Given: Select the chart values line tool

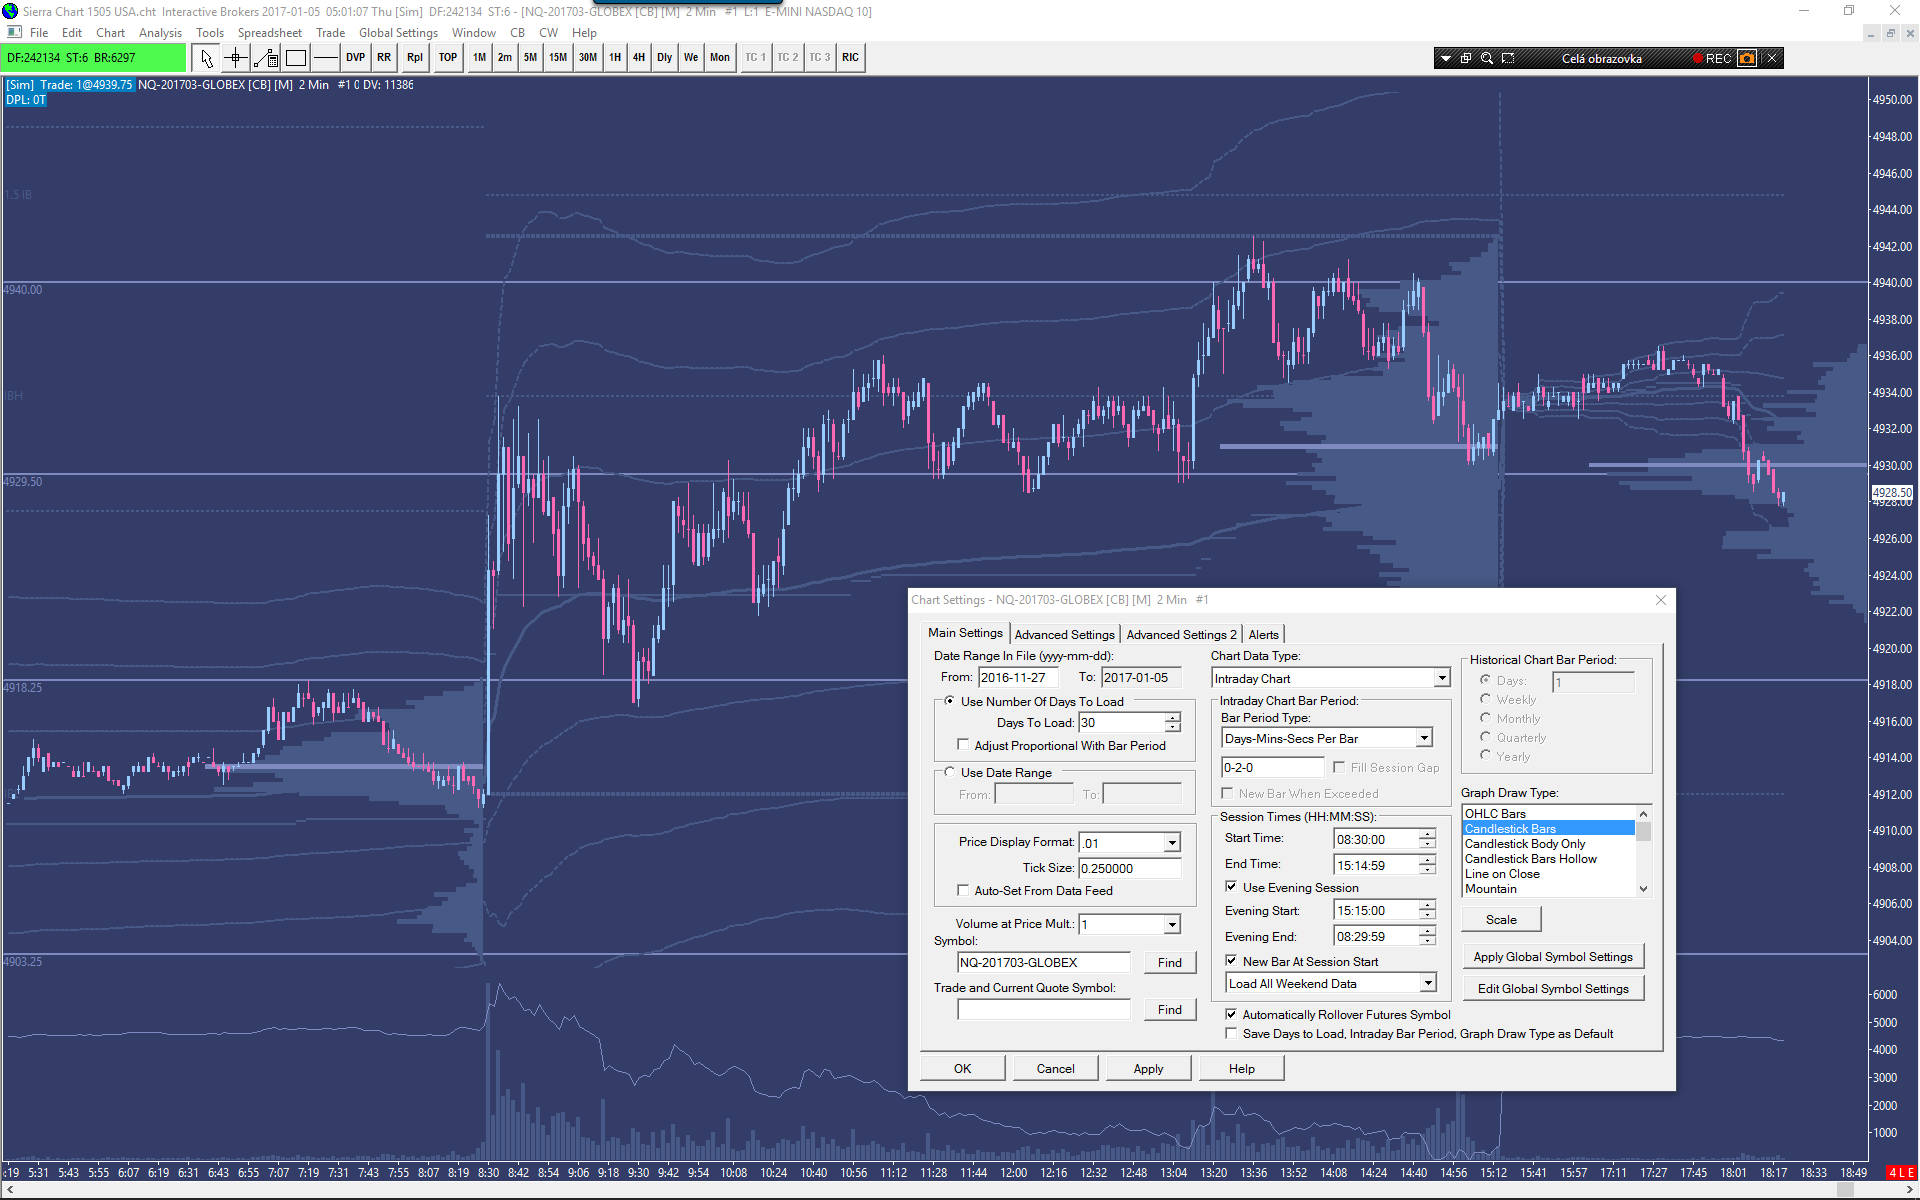Looking at the screenshot, I should 266,58.
